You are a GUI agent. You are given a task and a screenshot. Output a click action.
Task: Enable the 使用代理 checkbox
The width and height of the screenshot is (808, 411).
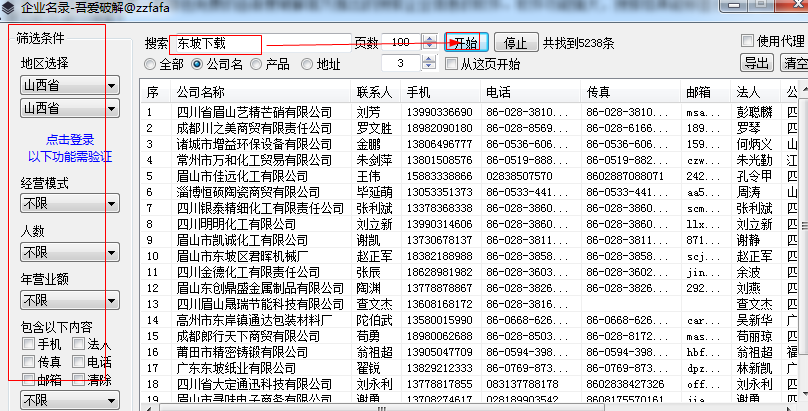point(747,40)
